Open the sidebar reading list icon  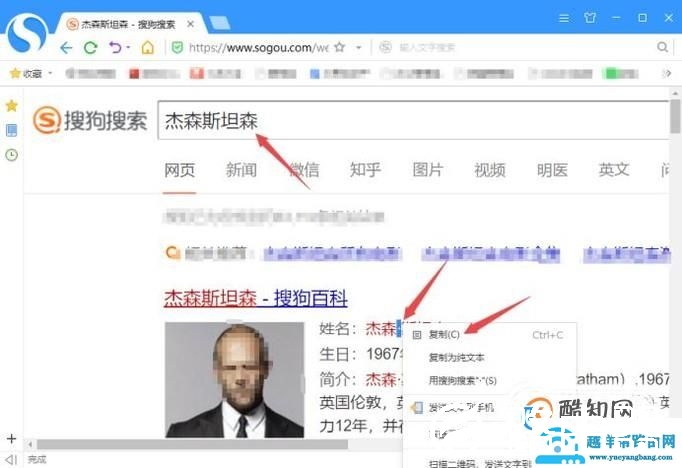12,130
